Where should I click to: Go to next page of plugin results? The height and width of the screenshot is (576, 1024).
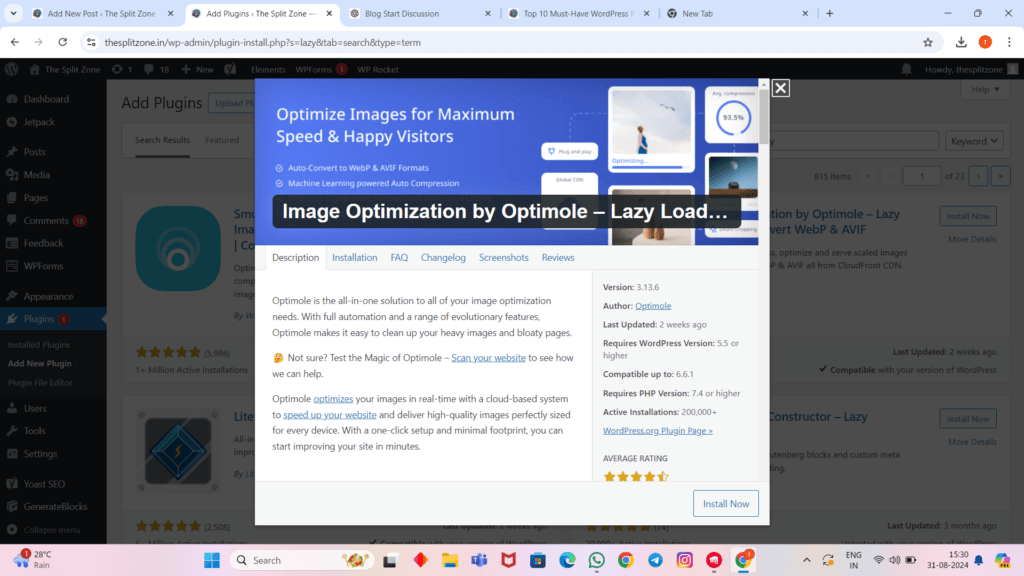tap(978, 176)
